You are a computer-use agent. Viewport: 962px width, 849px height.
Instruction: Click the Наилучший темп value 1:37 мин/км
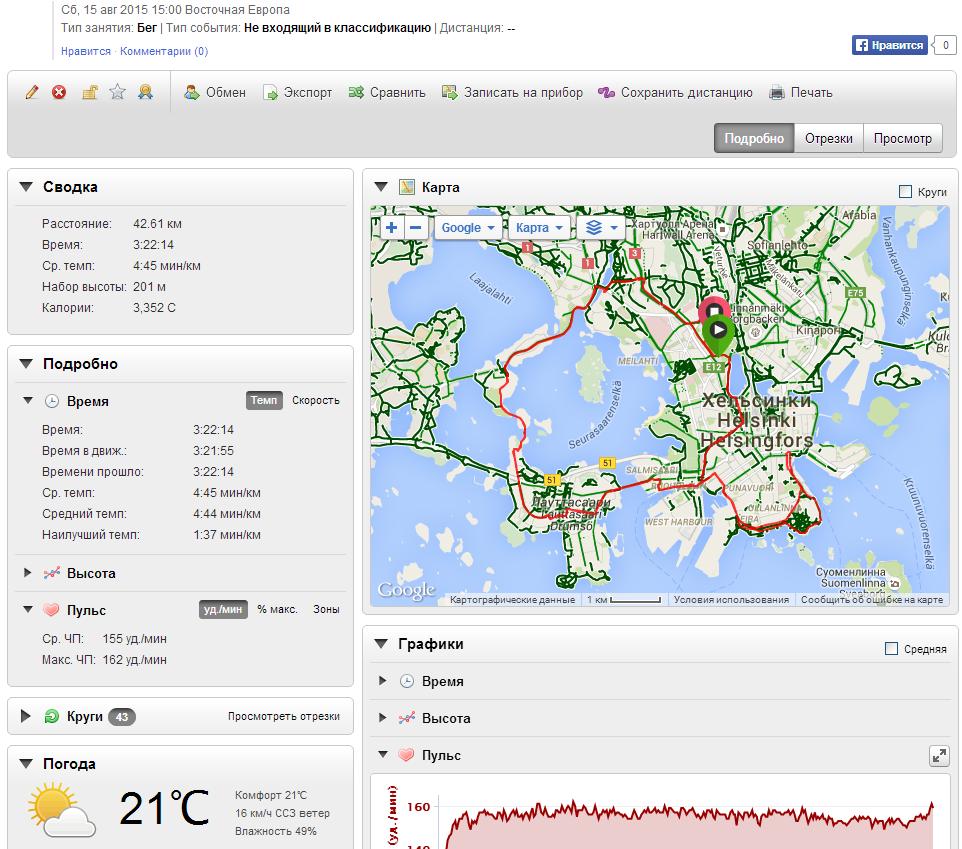click(226, 535)
